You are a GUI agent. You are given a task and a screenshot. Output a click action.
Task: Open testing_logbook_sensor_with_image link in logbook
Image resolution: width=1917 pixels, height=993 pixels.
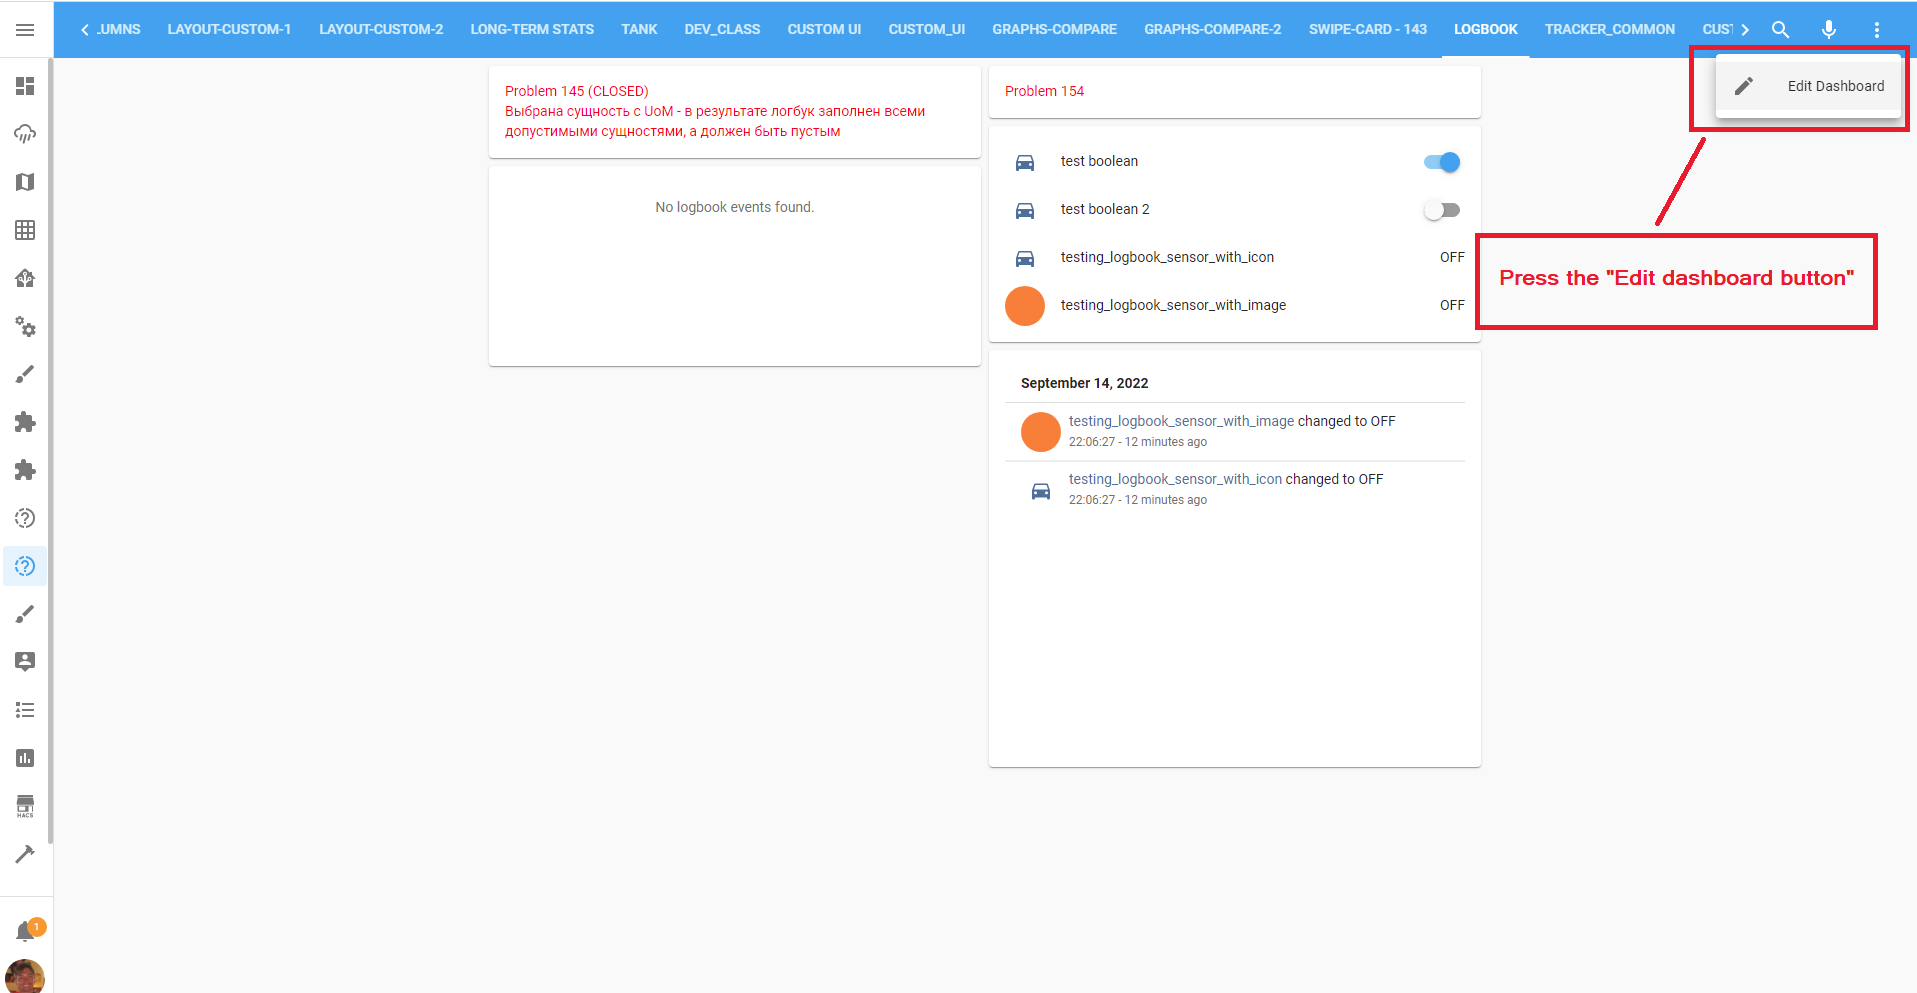[1181, 421]
